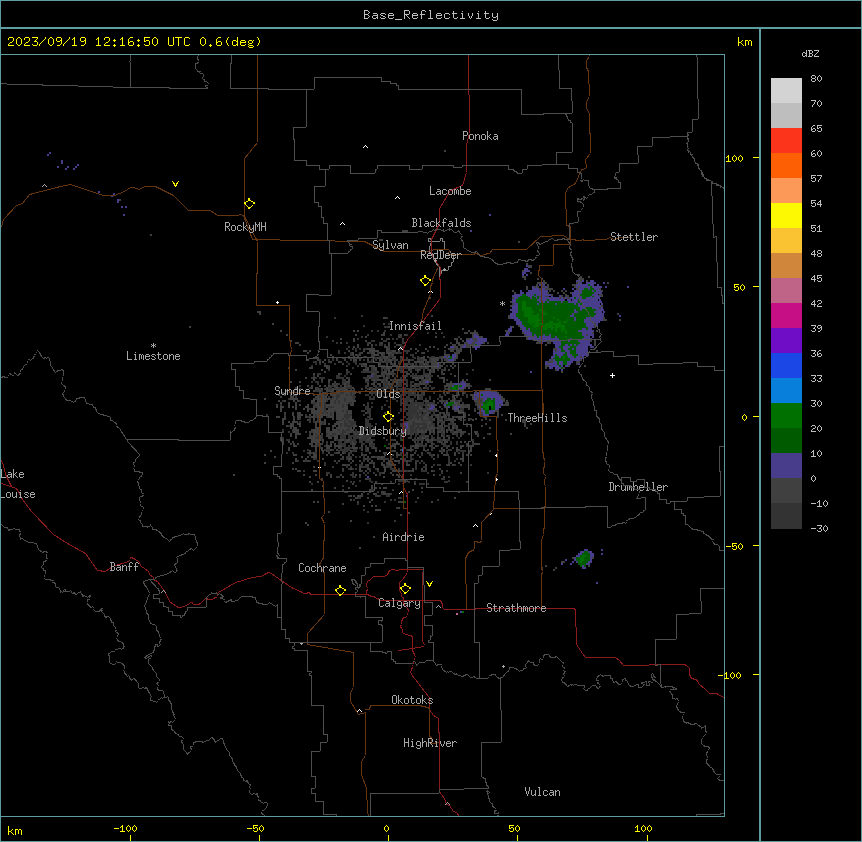This screenshot has height=842, width=862.
Task: Pick the orange 57-60 dBZ legend swatch
Action: pyautogui.click(x=786, y=165)
